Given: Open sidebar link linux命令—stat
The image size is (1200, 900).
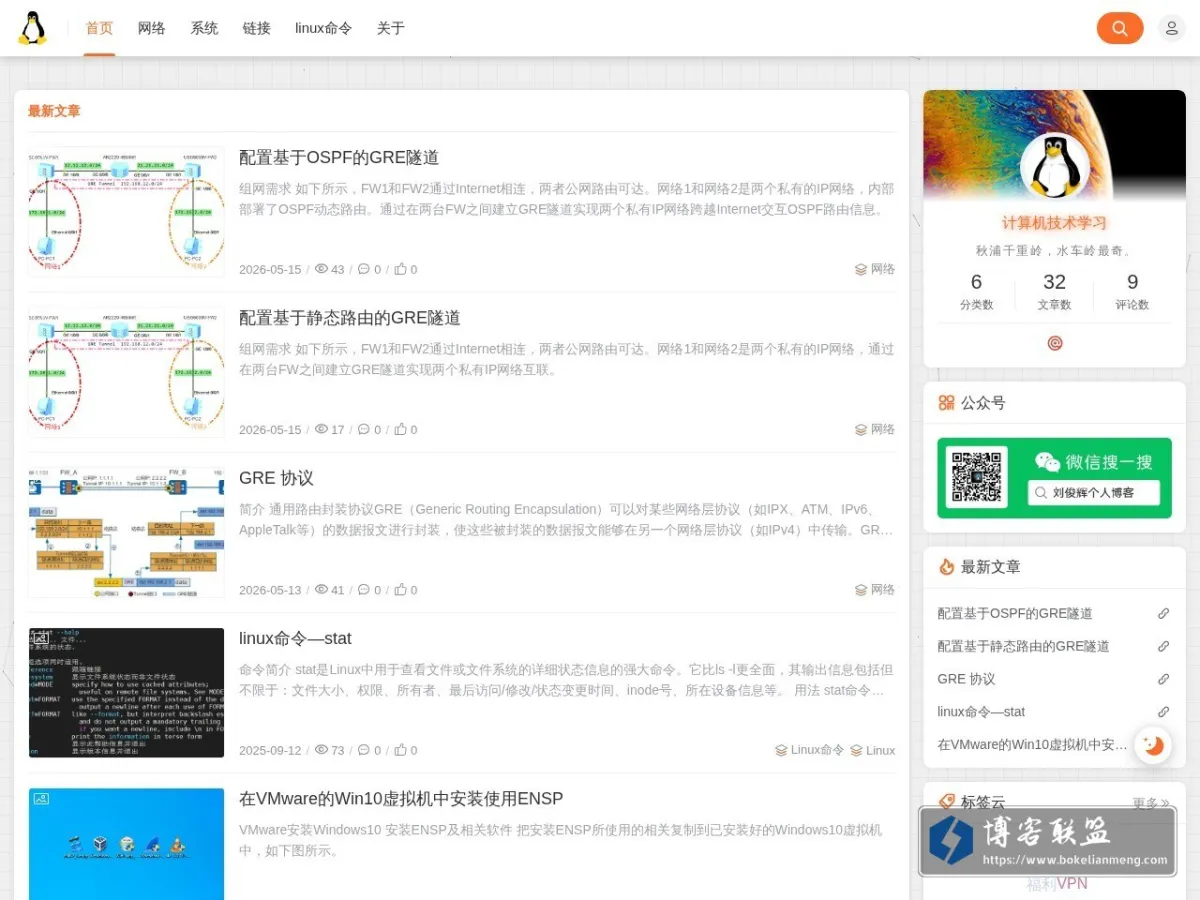Looking at the screenshot, I should (981, 712).
